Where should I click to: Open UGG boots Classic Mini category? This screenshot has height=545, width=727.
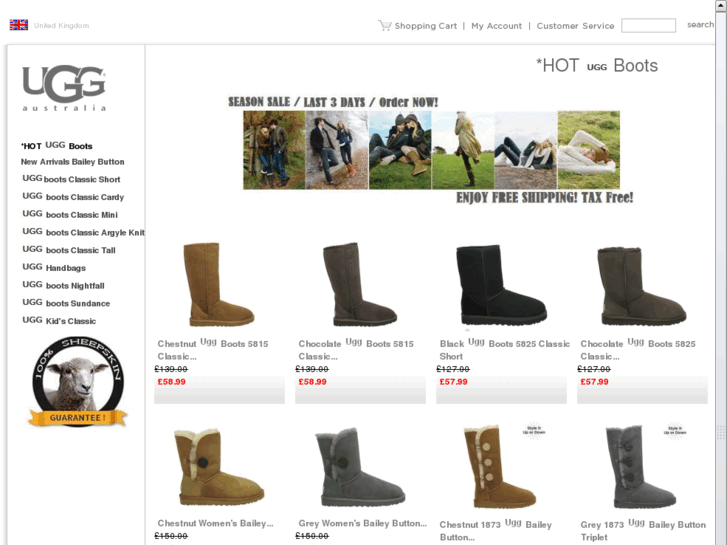70,214
